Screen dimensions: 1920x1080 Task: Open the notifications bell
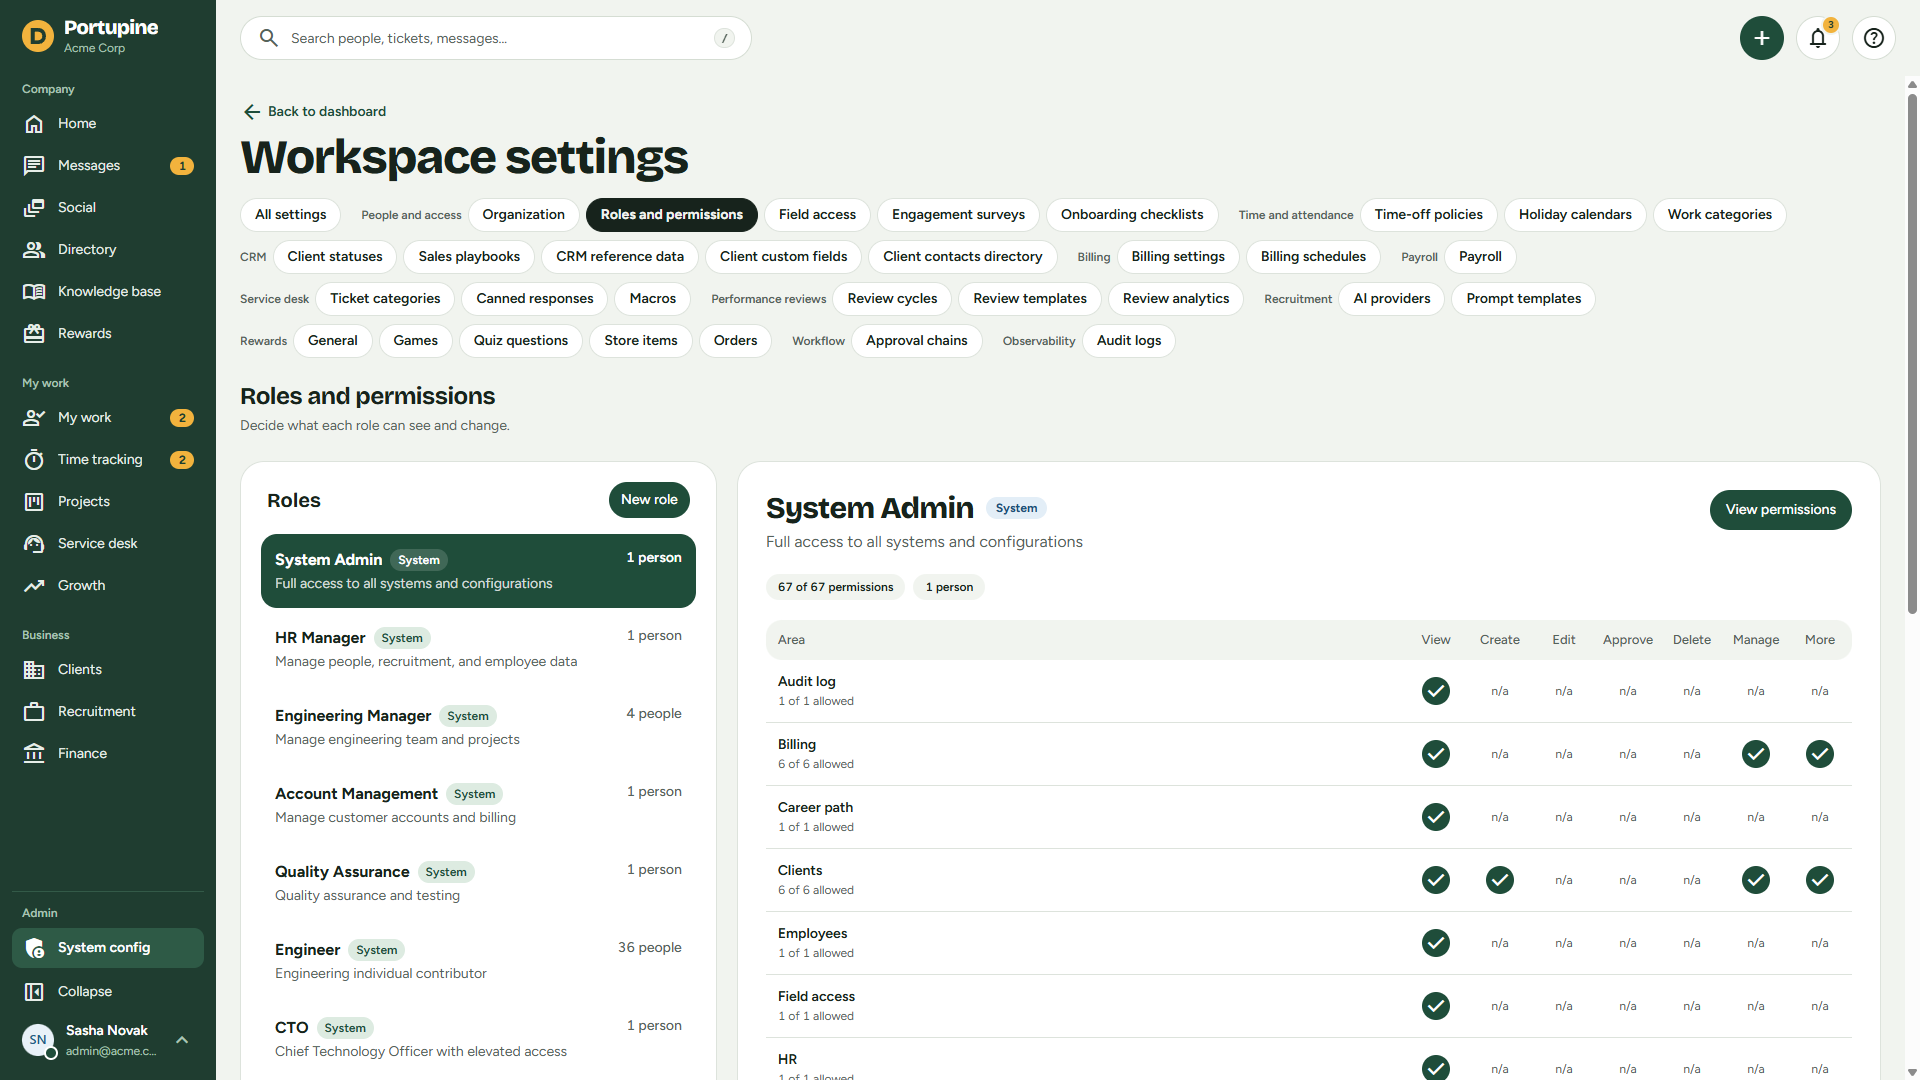1818,38
